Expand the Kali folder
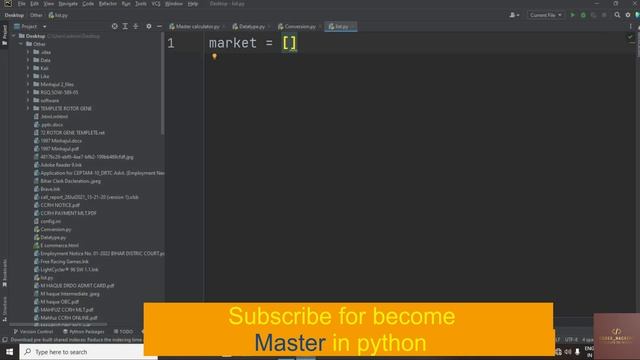The image size is (640, 360). coord(28,68)
